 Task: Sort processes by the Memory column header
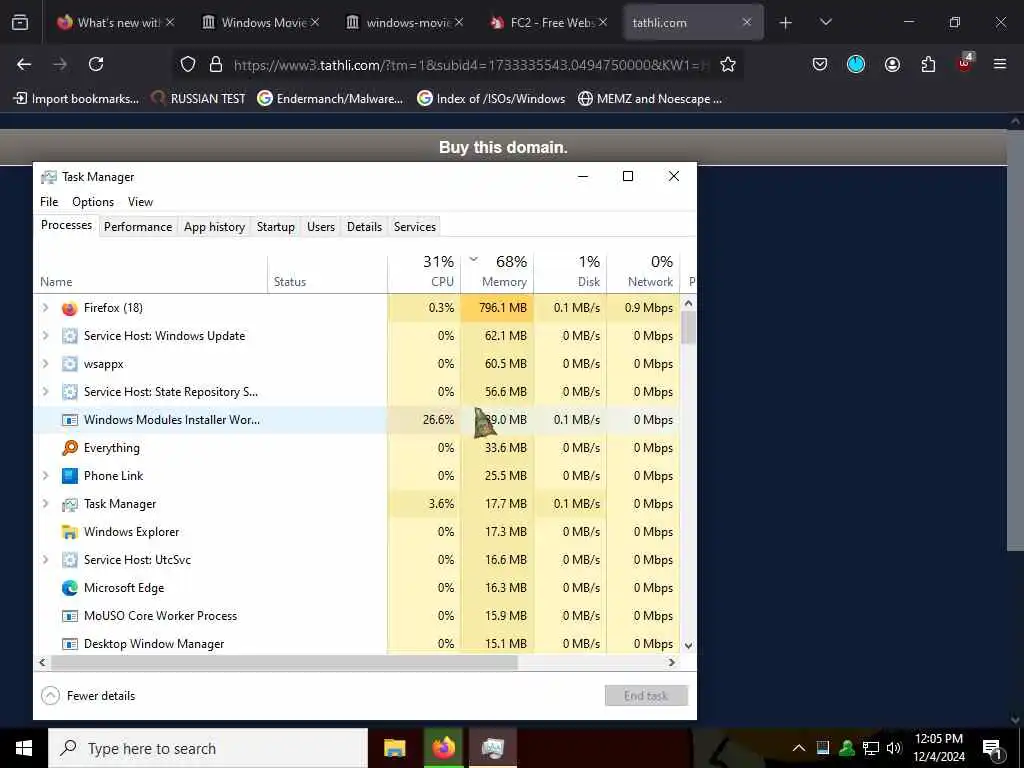[498, 272]
